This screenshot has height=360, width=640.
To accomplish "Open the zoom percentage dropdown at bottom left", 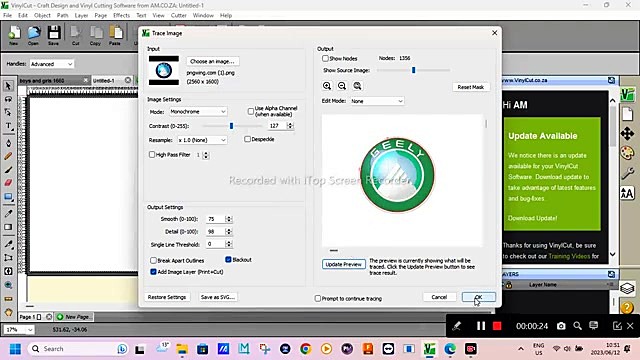I will (19, 329).
